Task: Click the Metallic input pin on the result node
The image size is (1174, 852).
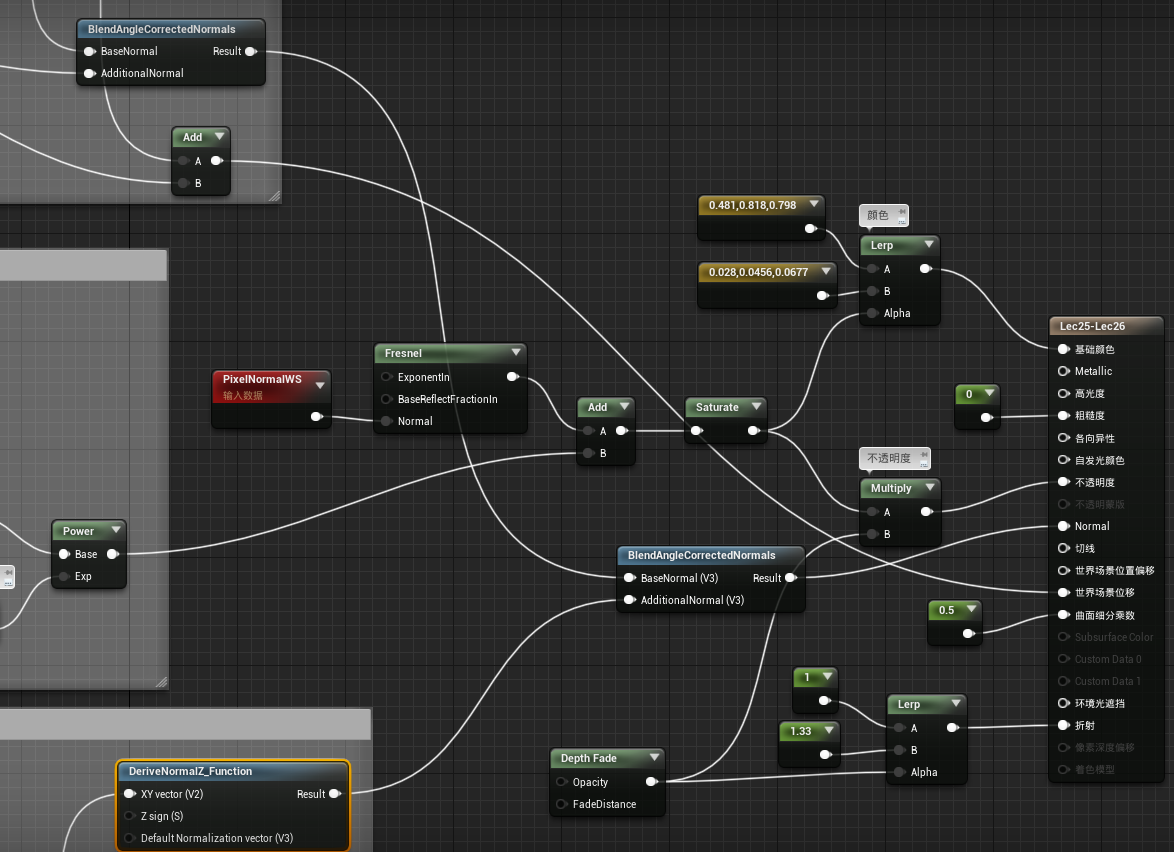Action: (x=1064, y=371)
